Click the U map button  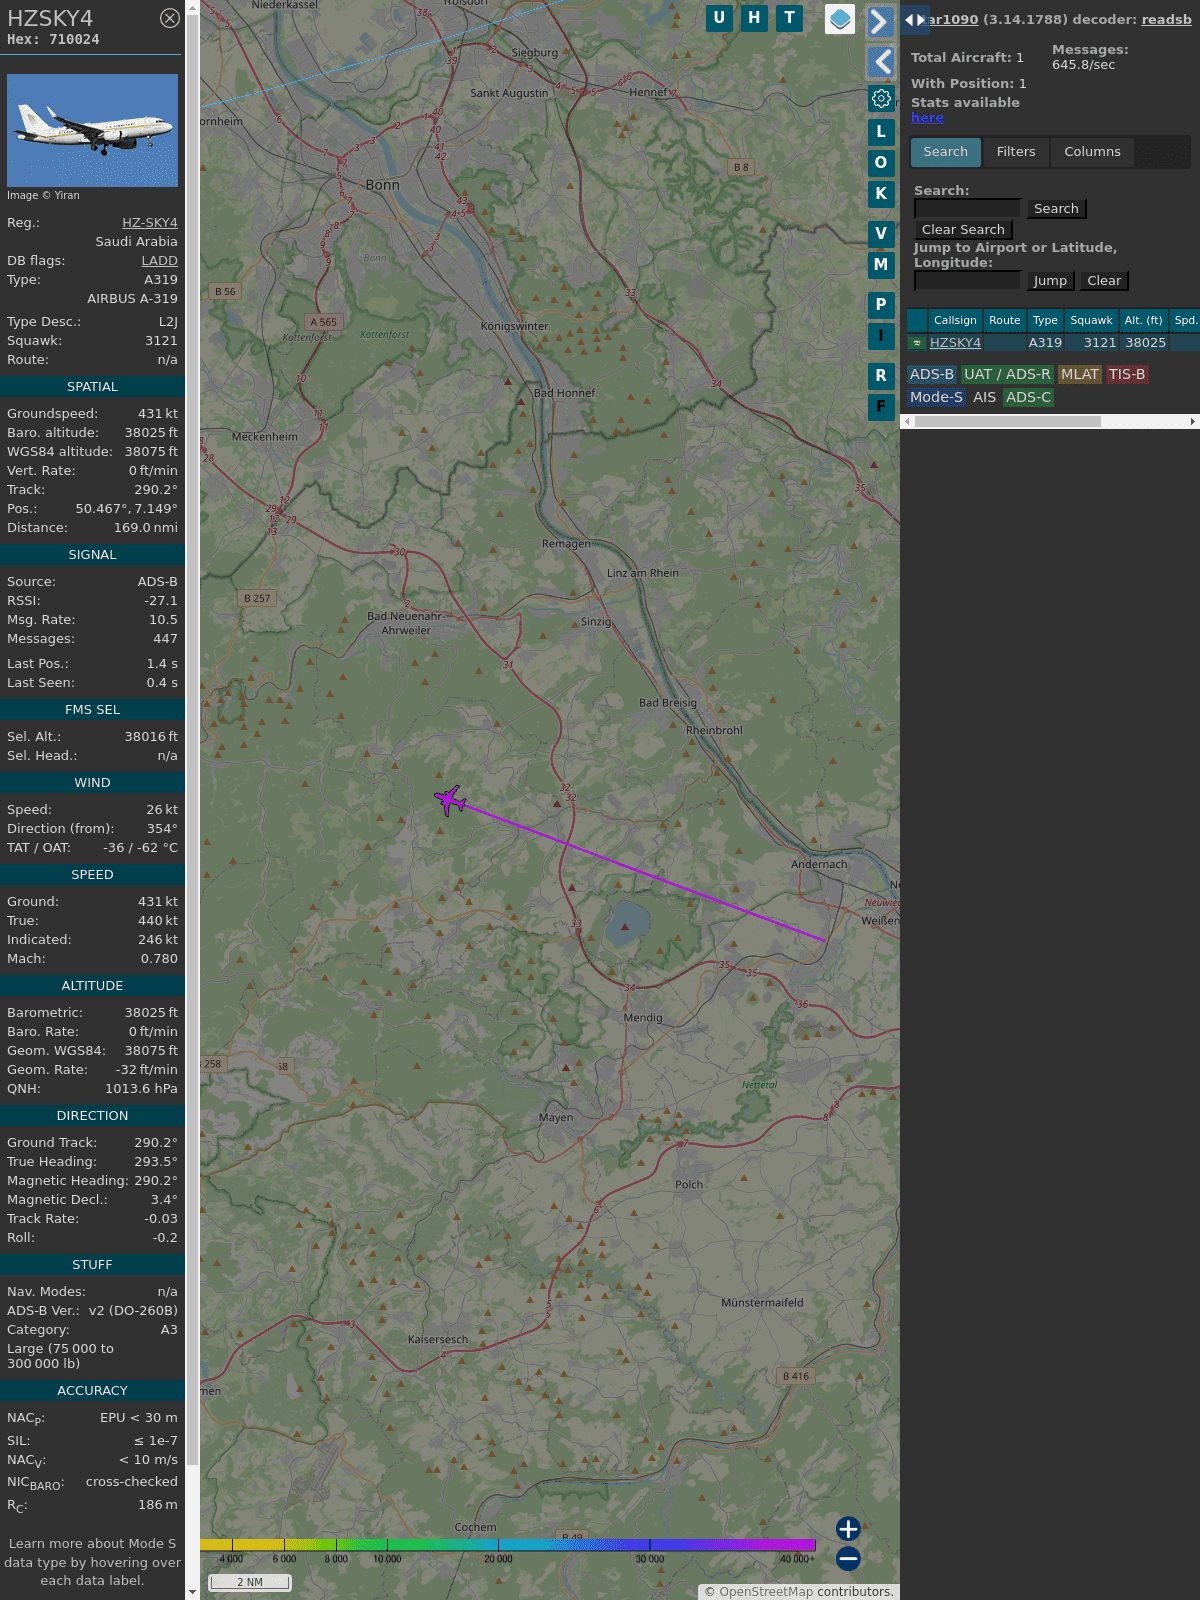coord(719,18)
